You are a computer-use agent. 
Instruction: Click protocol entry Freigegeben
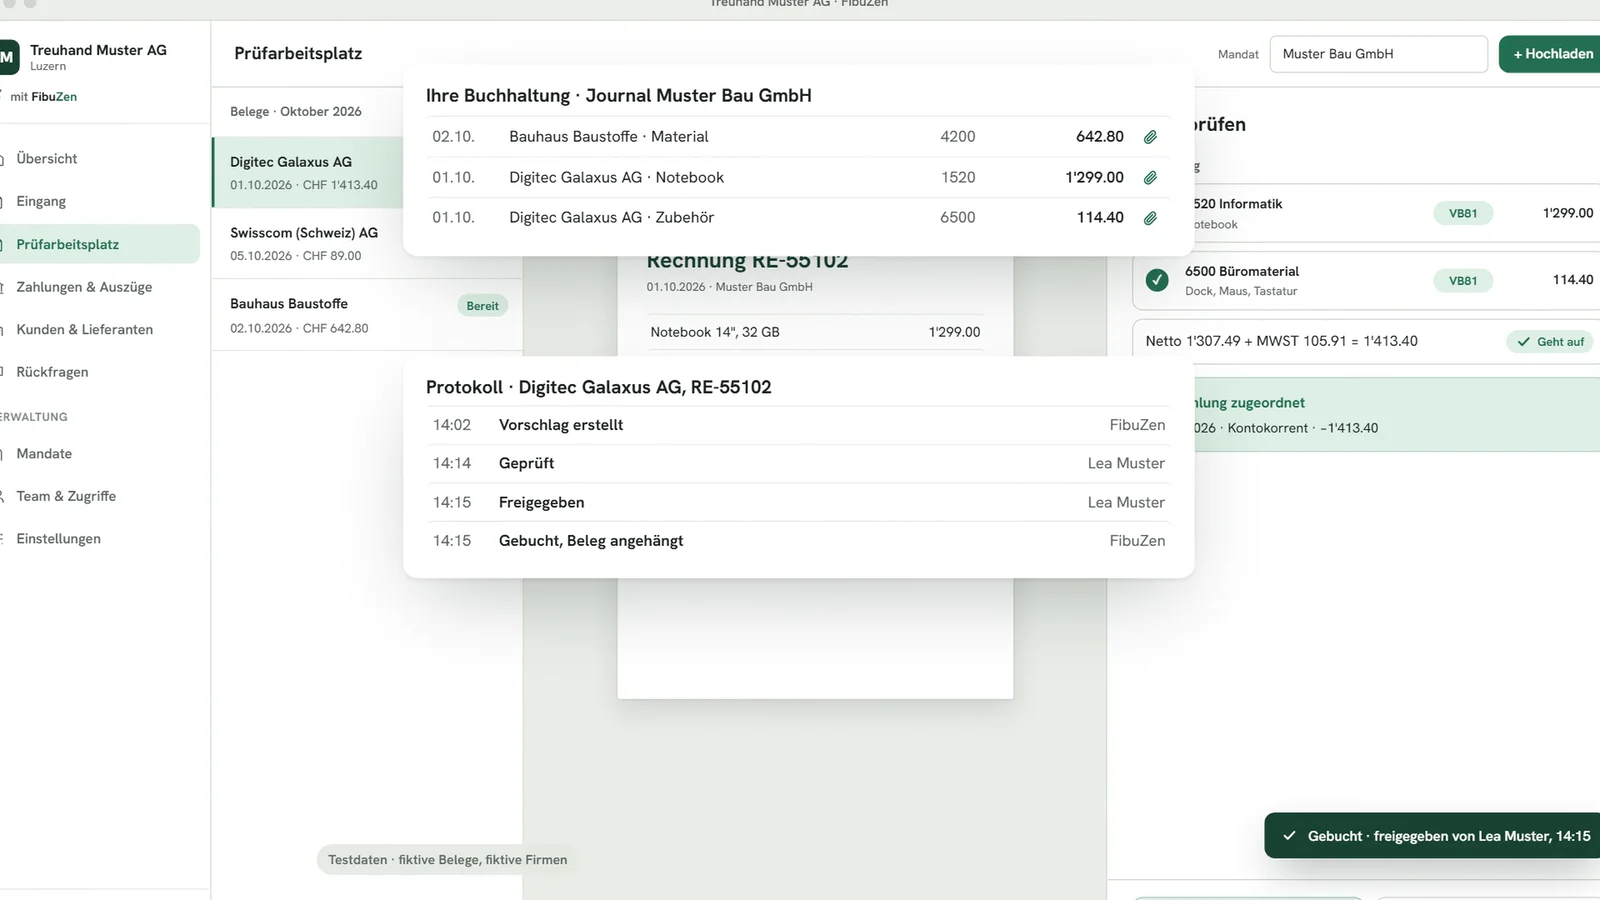click(798, 503)
